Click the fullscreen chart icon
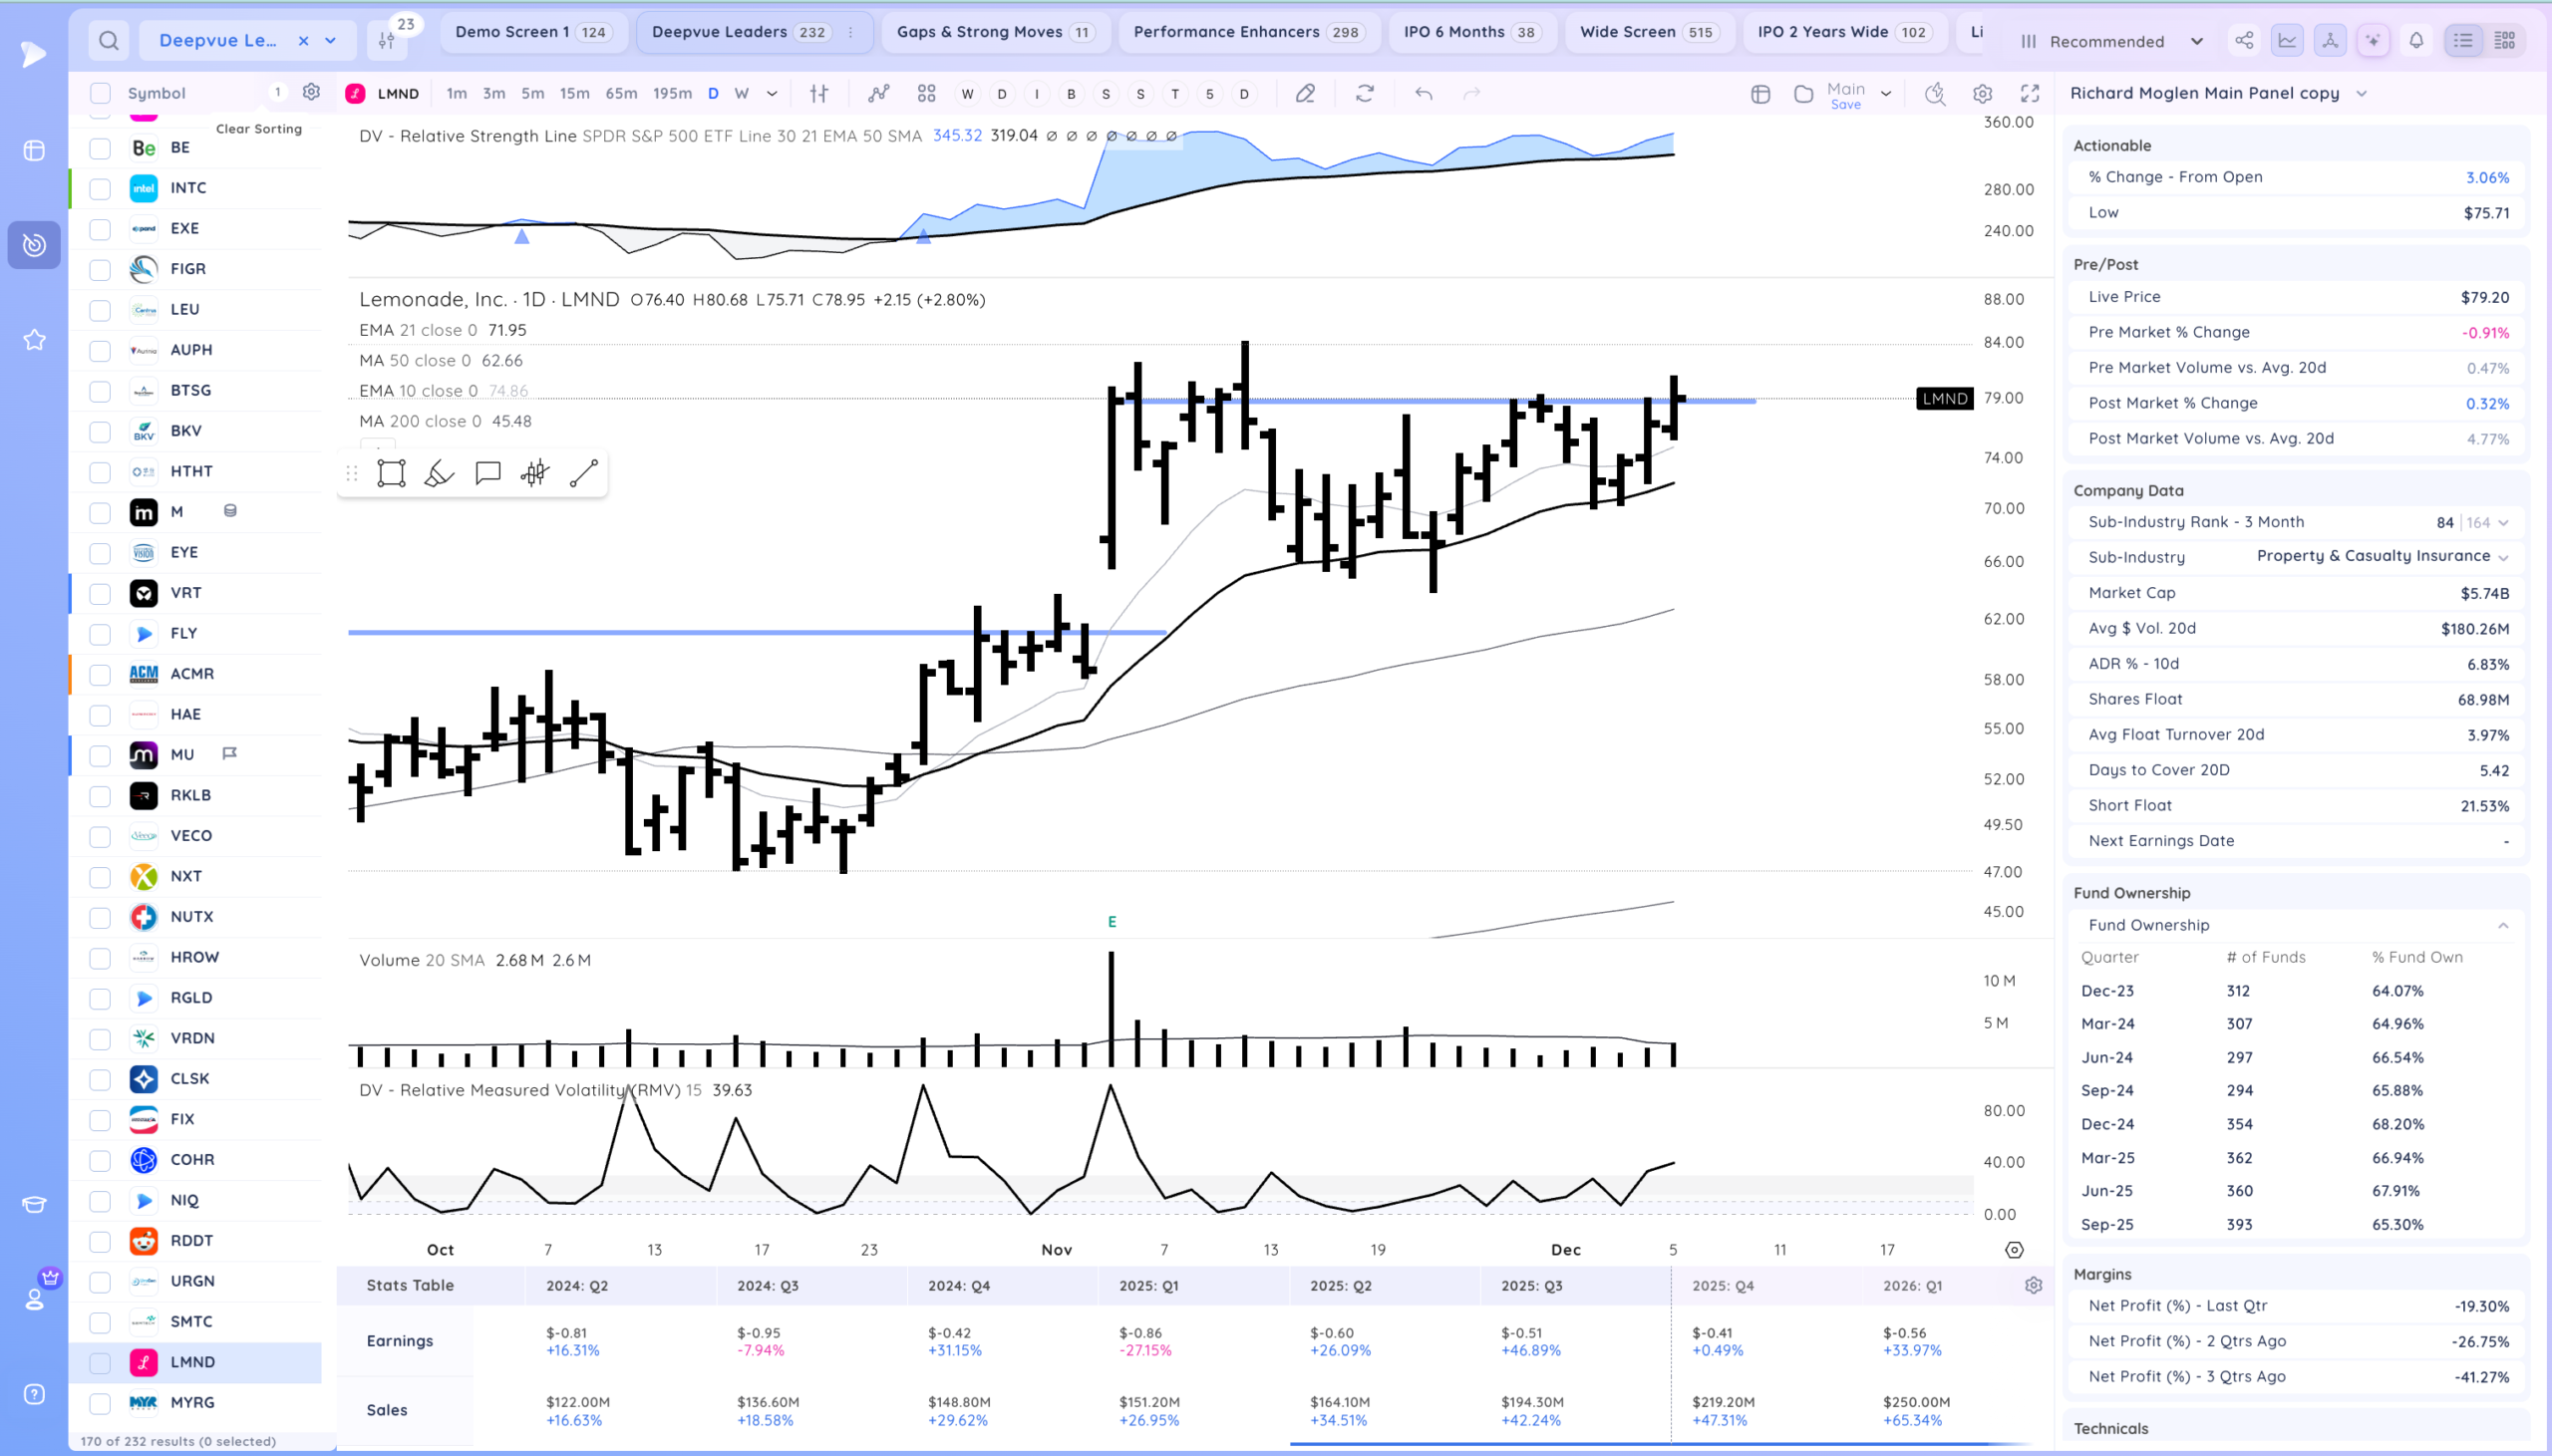This screenshot has height=1456, width=2552. tap(2029, 93)
